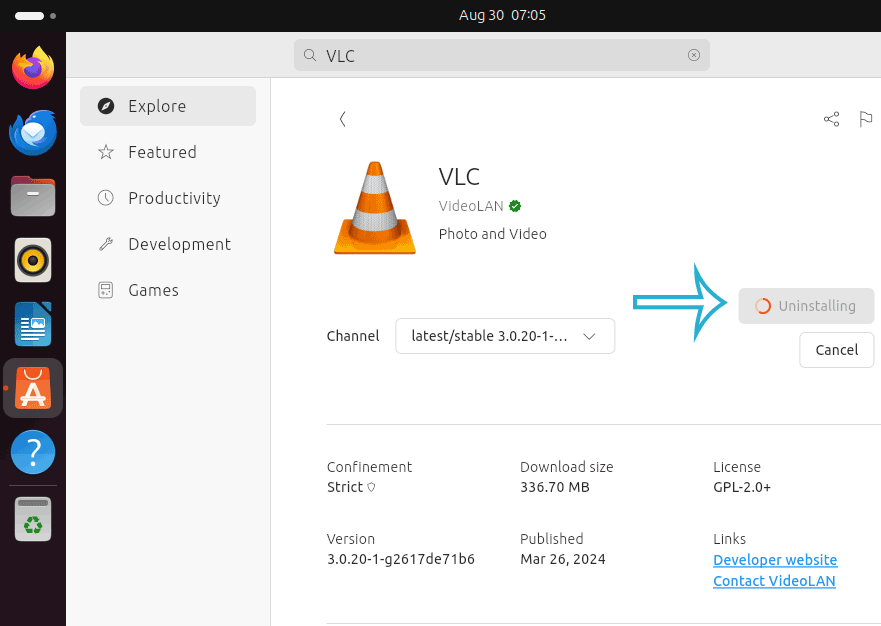Click the Featured star icon
Screen dimensions: 881x626
coord(106,152)
